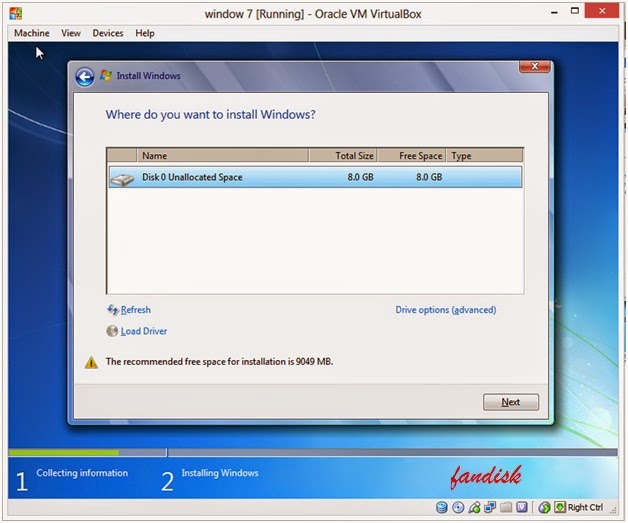Click the Refresh link
Screen dimensions: 628x523
136,310
